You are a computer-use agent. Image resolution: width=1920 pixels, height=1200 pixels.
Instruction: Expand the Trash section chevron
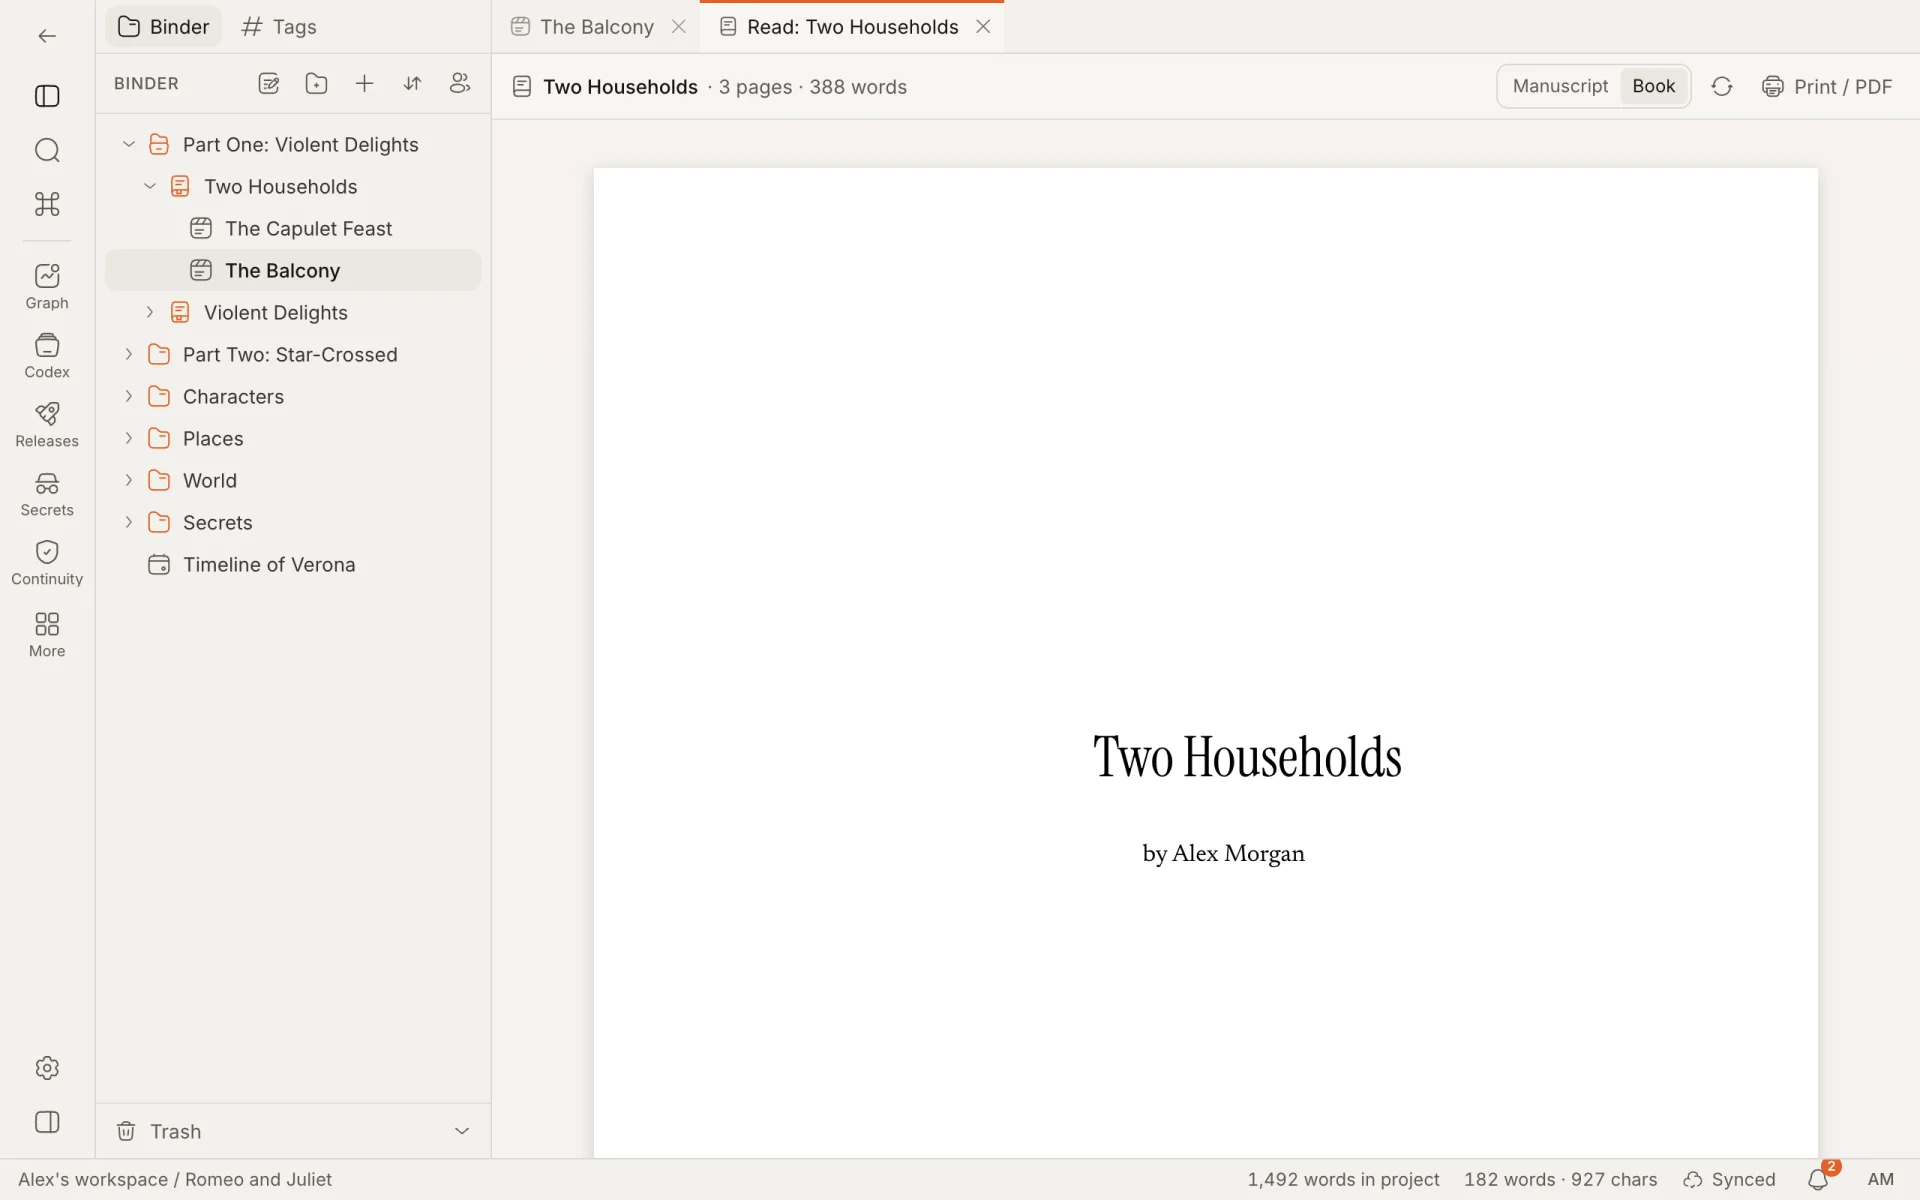[x=462, y=1131]
